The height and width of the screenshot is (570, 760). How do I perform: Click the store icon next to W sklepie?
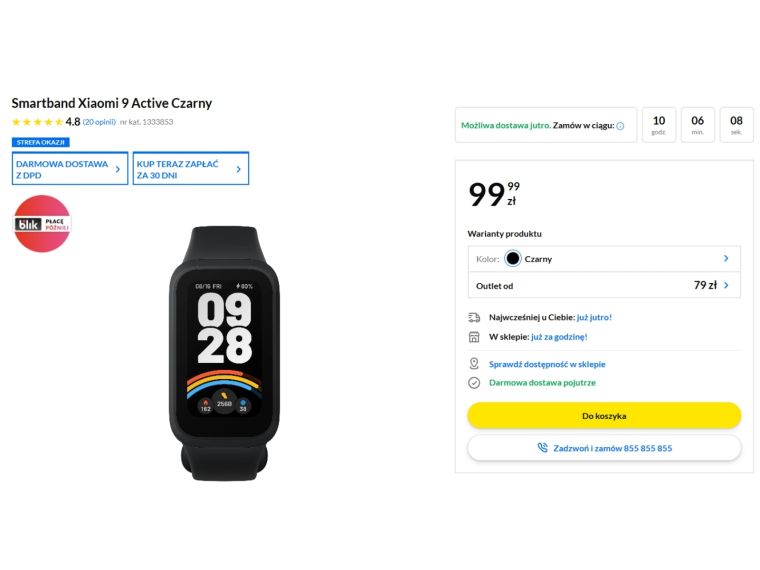474,337
